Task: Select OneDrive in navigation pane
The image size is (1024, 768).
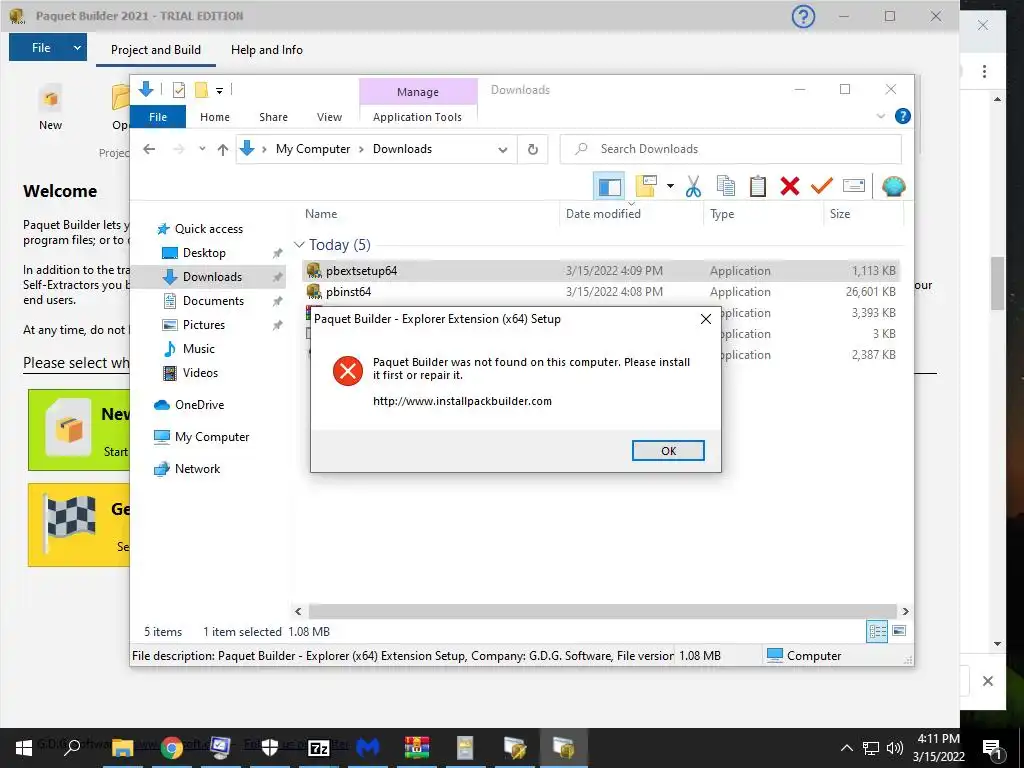Action: [x=199, y=405]
